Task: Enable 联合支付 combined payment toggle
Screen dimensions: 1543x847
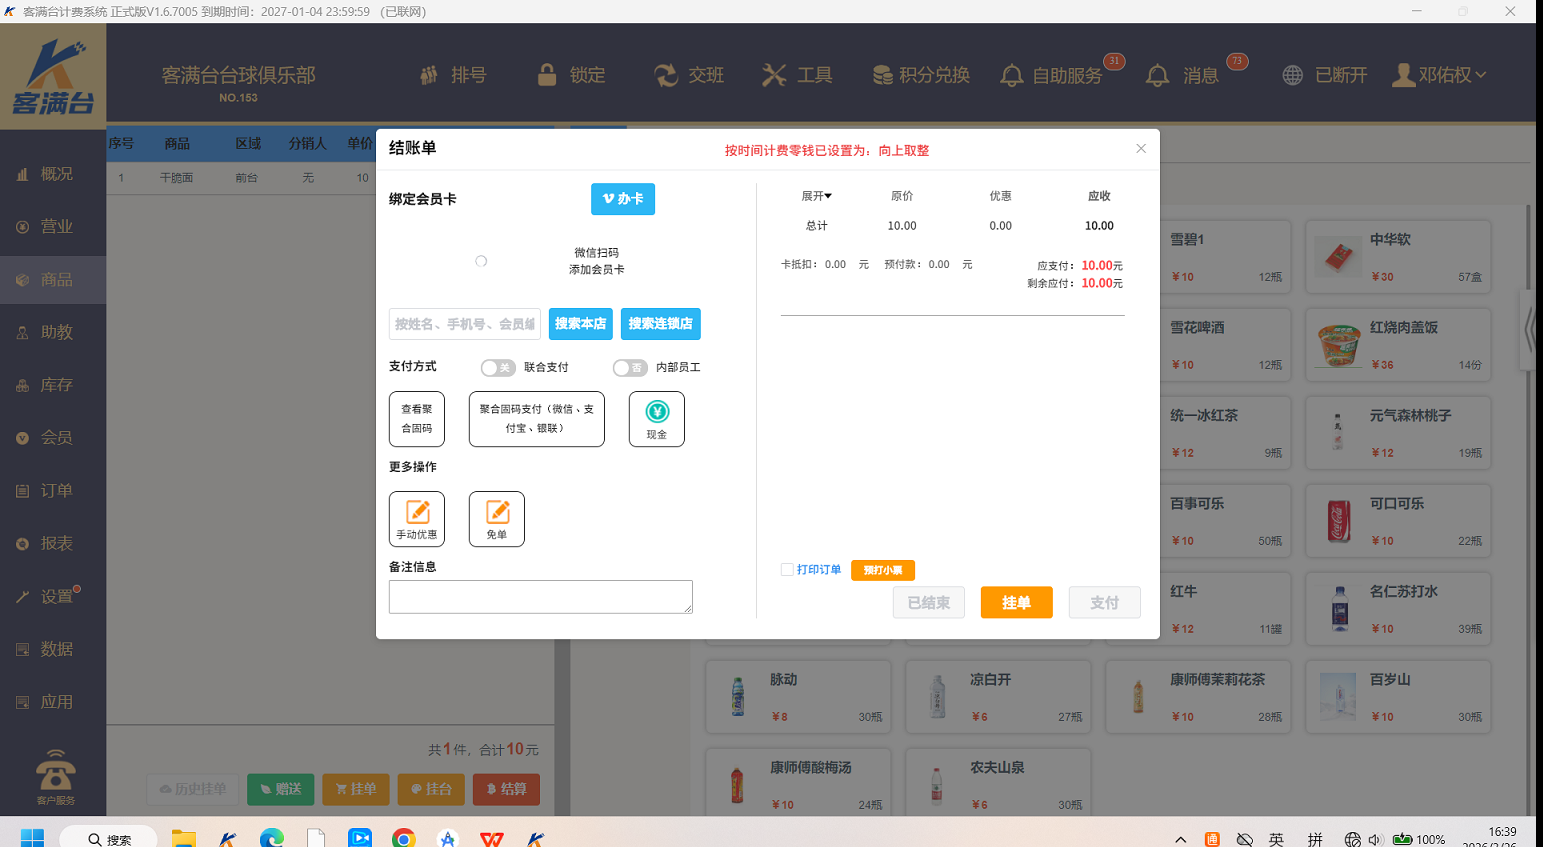Action: pos(498,367)
